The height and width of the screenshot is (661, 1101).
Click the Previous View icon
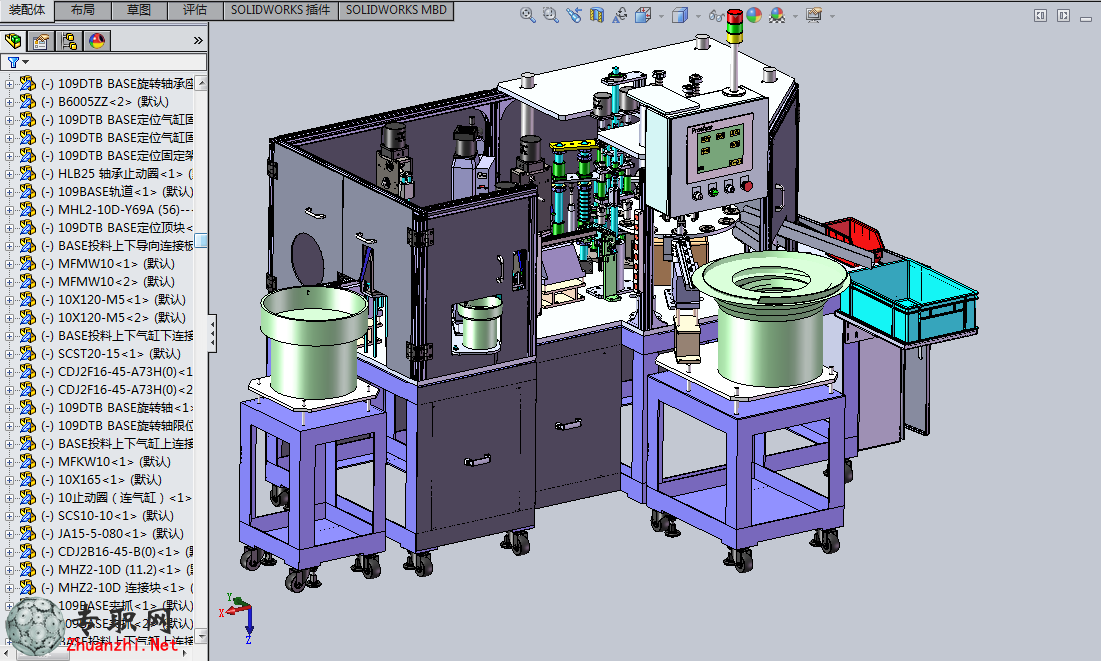pyautogui.click(x=574, y=15)
